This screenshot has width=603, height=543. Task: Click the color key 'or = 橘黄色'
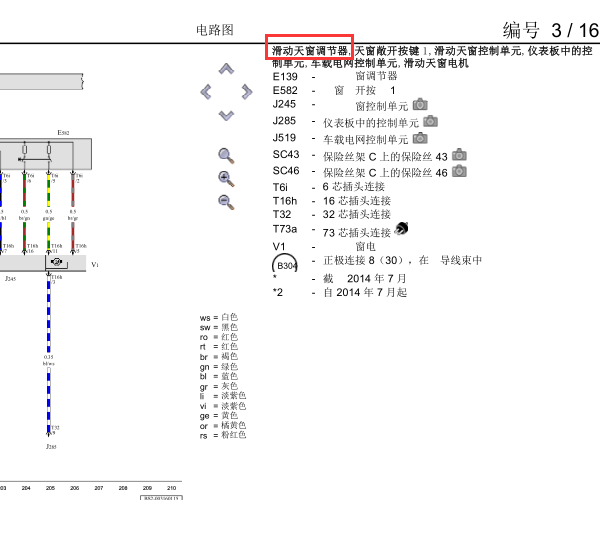[x=223, y=425]
